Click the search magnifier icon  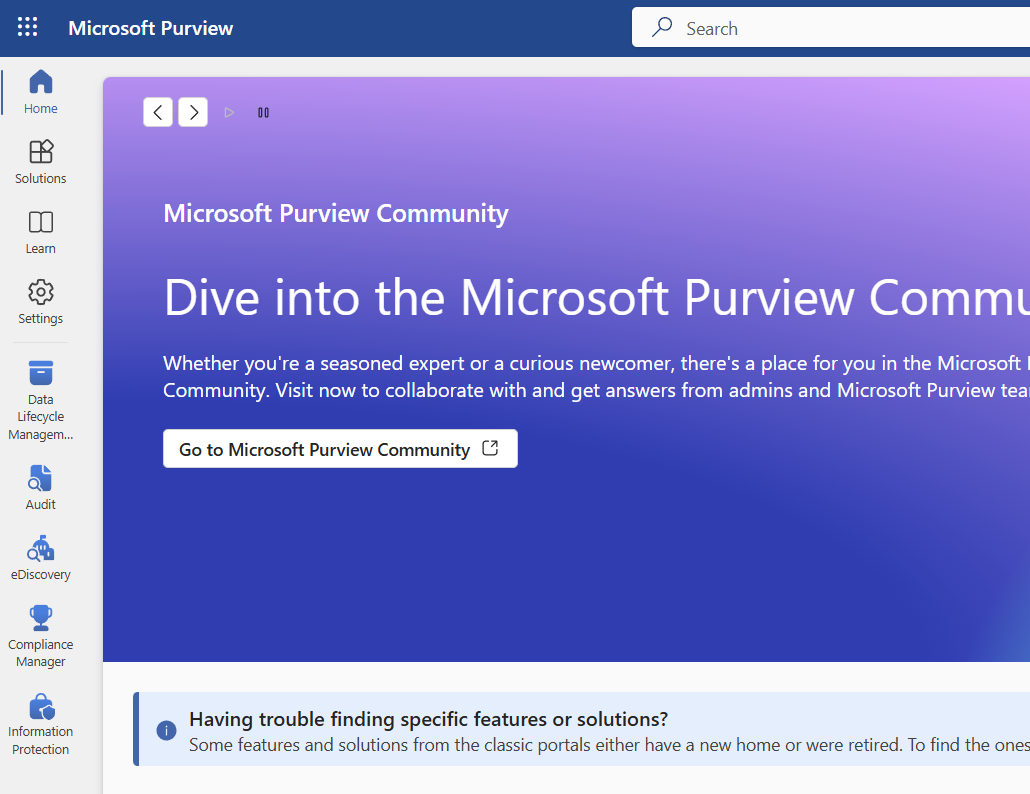click(661, 28)
